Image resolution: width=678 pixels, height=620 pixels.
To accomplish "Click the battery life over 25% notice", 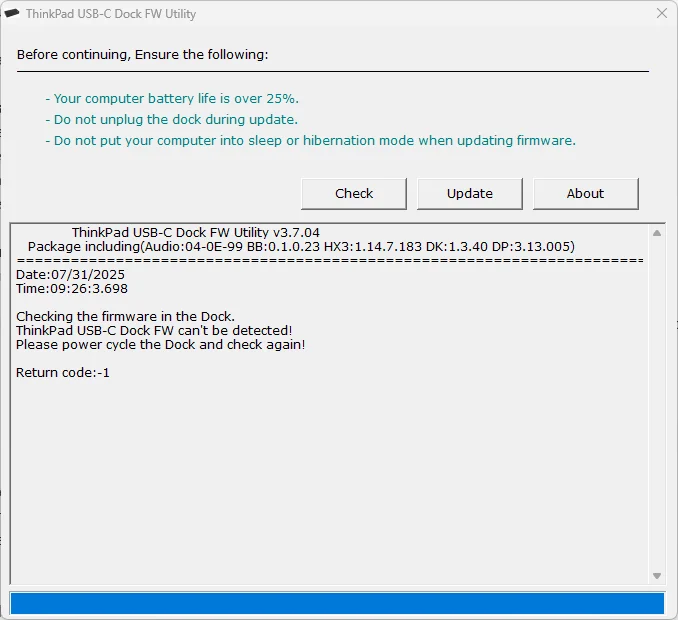I will click(172, 99).
